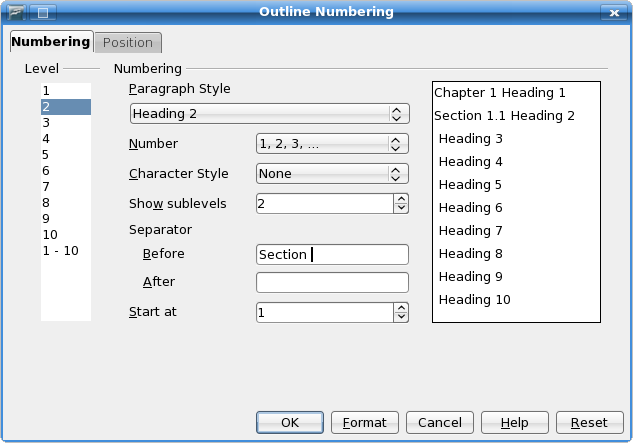
Task: Focus the Separator After text field
Action: pos(331,283)
